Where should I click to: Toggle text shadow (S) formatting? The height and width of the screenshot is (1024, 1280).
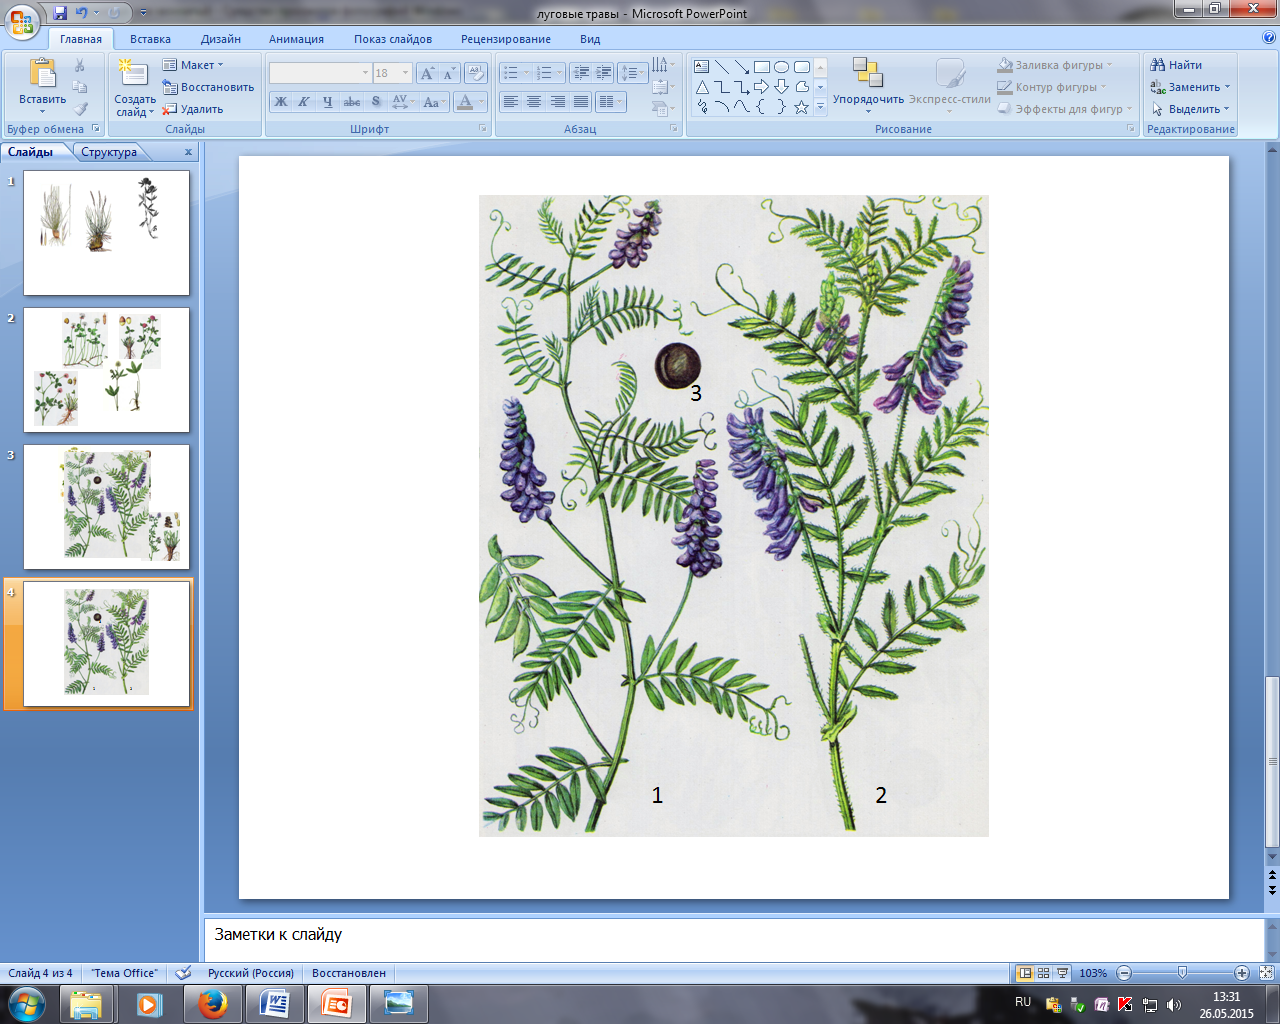pyautogui.click(x=376, y=102)
